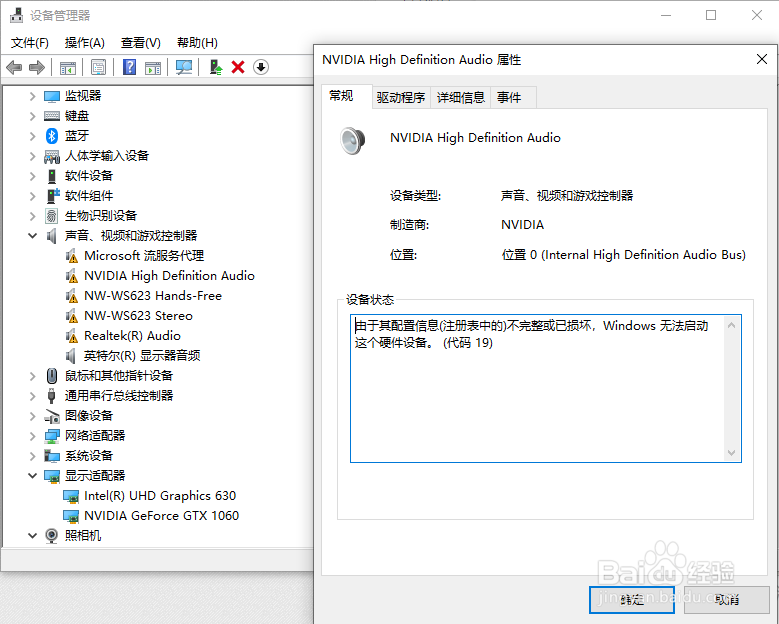Close the NVIDIA properties dialog
The height and width of the screenshot is (624, 779).
762,60
